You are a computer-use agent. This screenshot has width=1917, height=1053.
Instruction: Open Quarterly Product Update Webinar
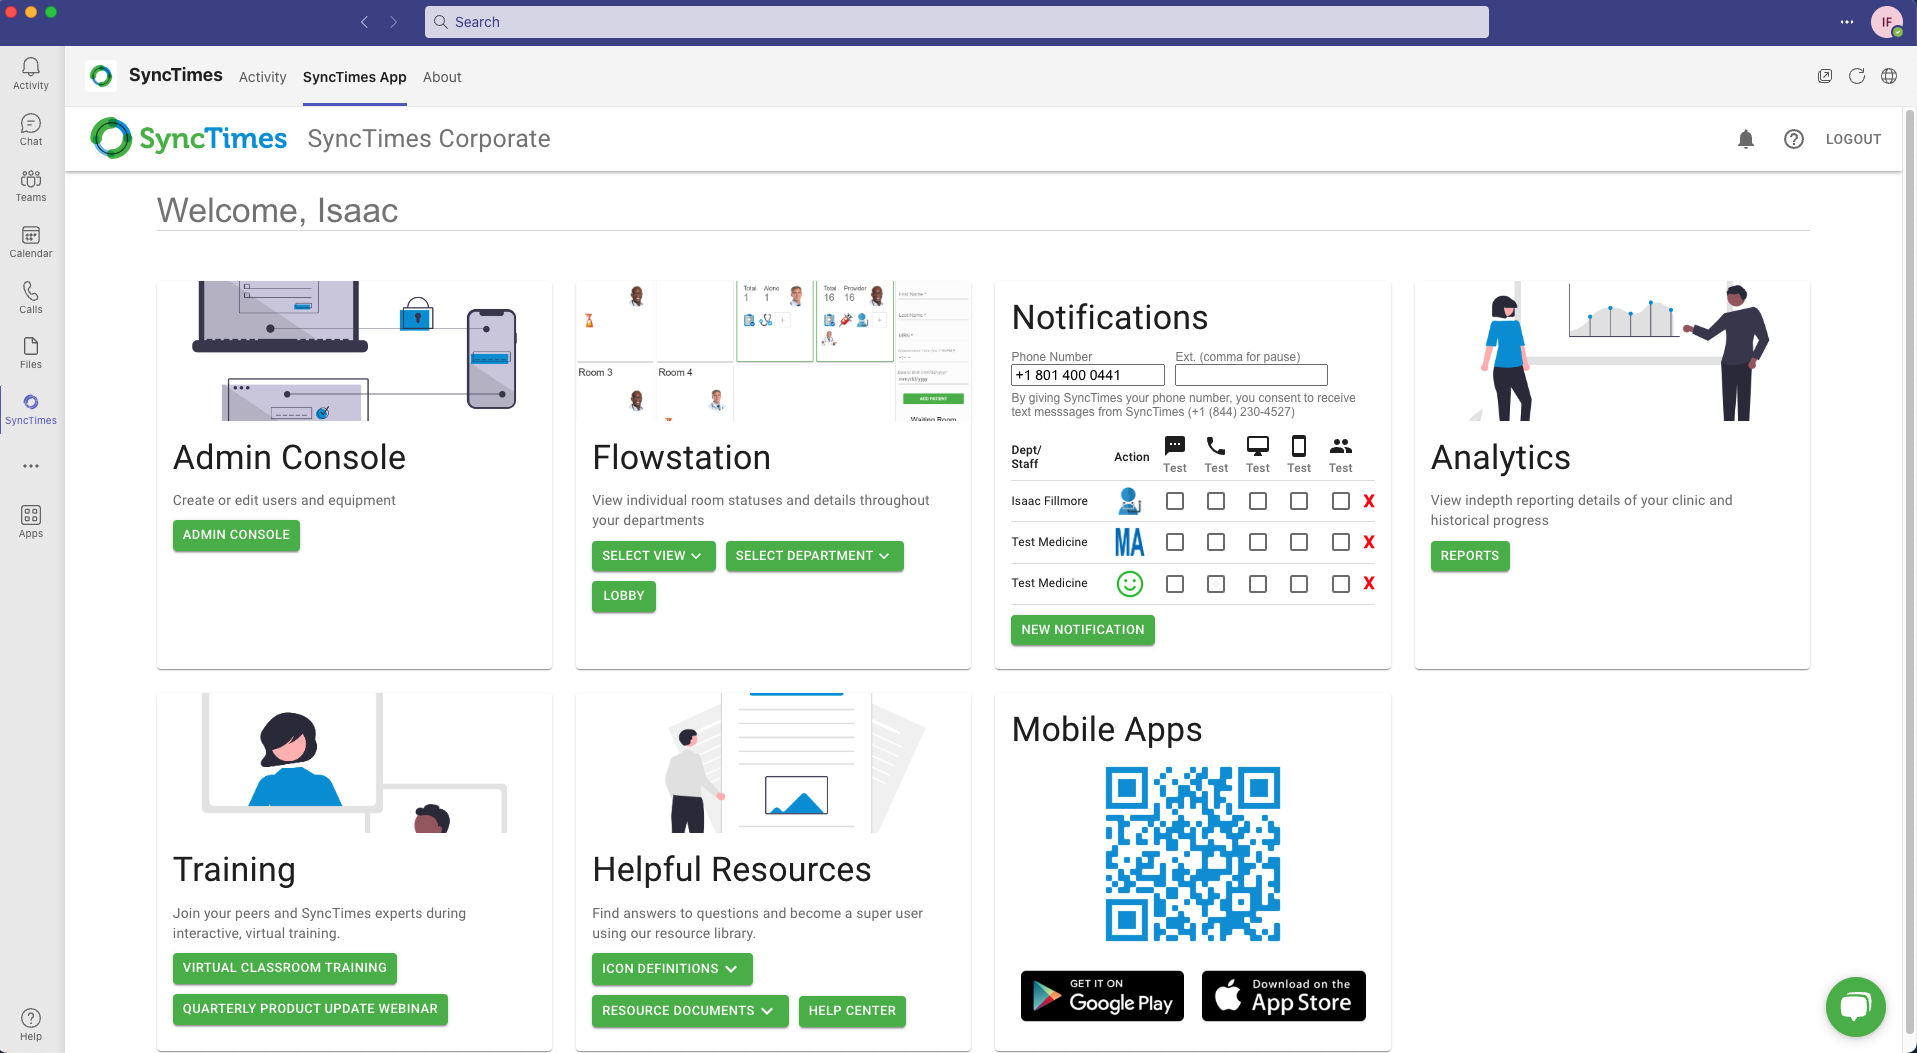[310, 1009]
